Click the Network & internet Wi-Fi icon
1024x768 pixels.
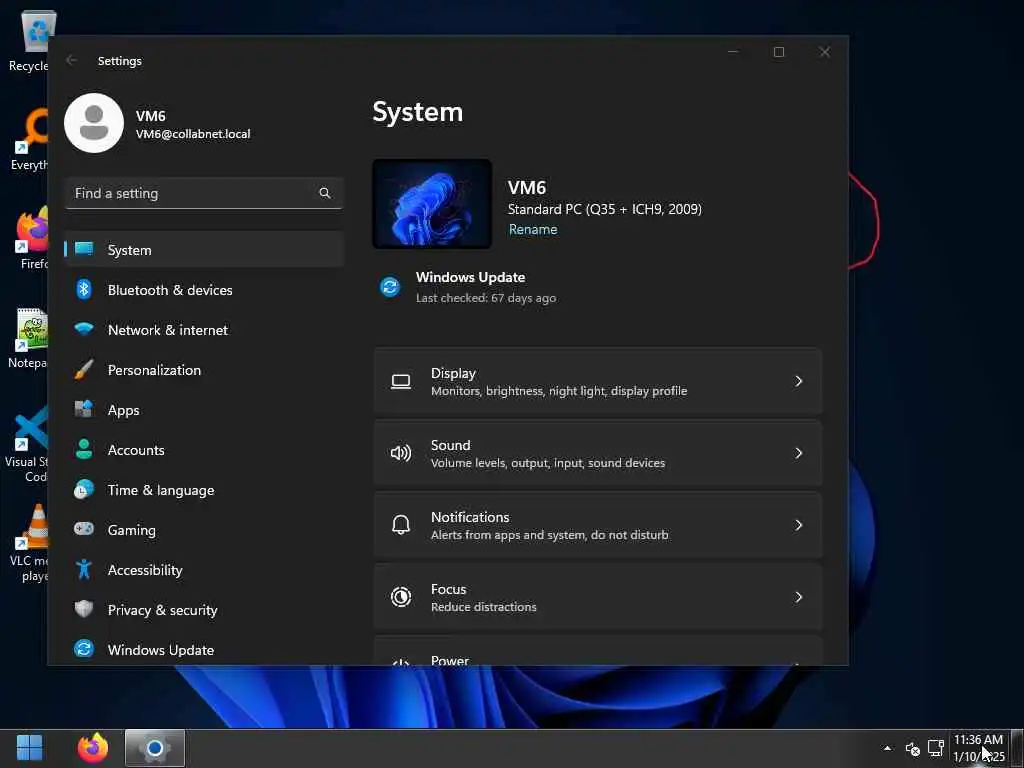(84, 329)
